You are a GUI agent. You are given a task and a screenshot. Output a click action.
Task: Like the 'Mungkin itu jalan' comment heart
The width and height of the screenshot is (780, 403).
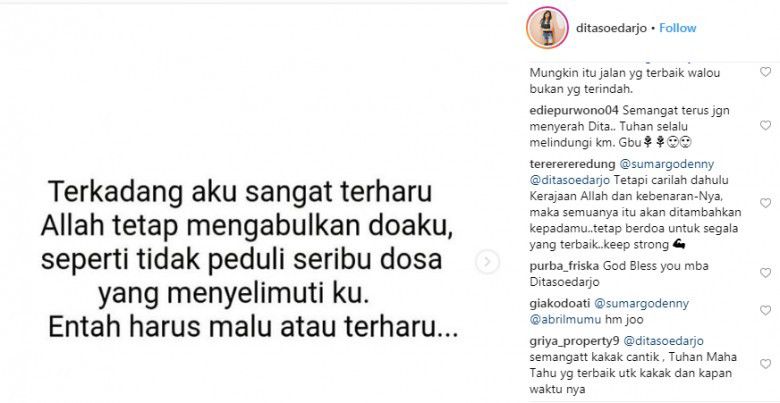click(766, 73)
